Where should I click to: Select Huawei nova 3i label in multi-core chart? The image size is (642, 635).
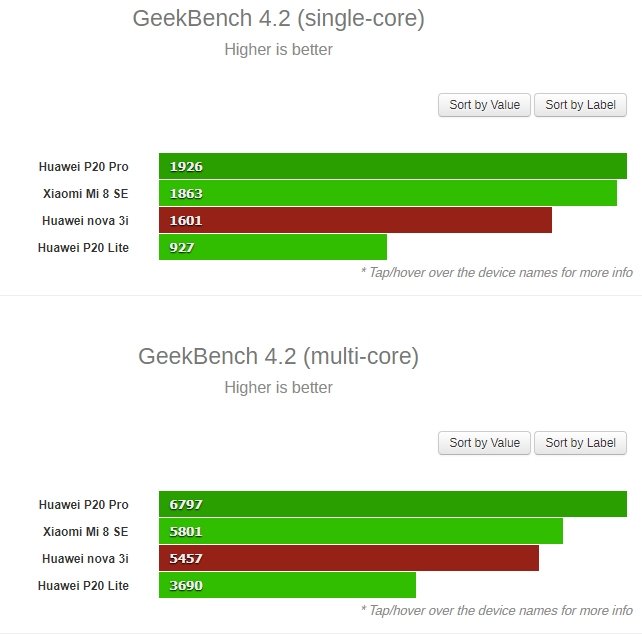85,558
